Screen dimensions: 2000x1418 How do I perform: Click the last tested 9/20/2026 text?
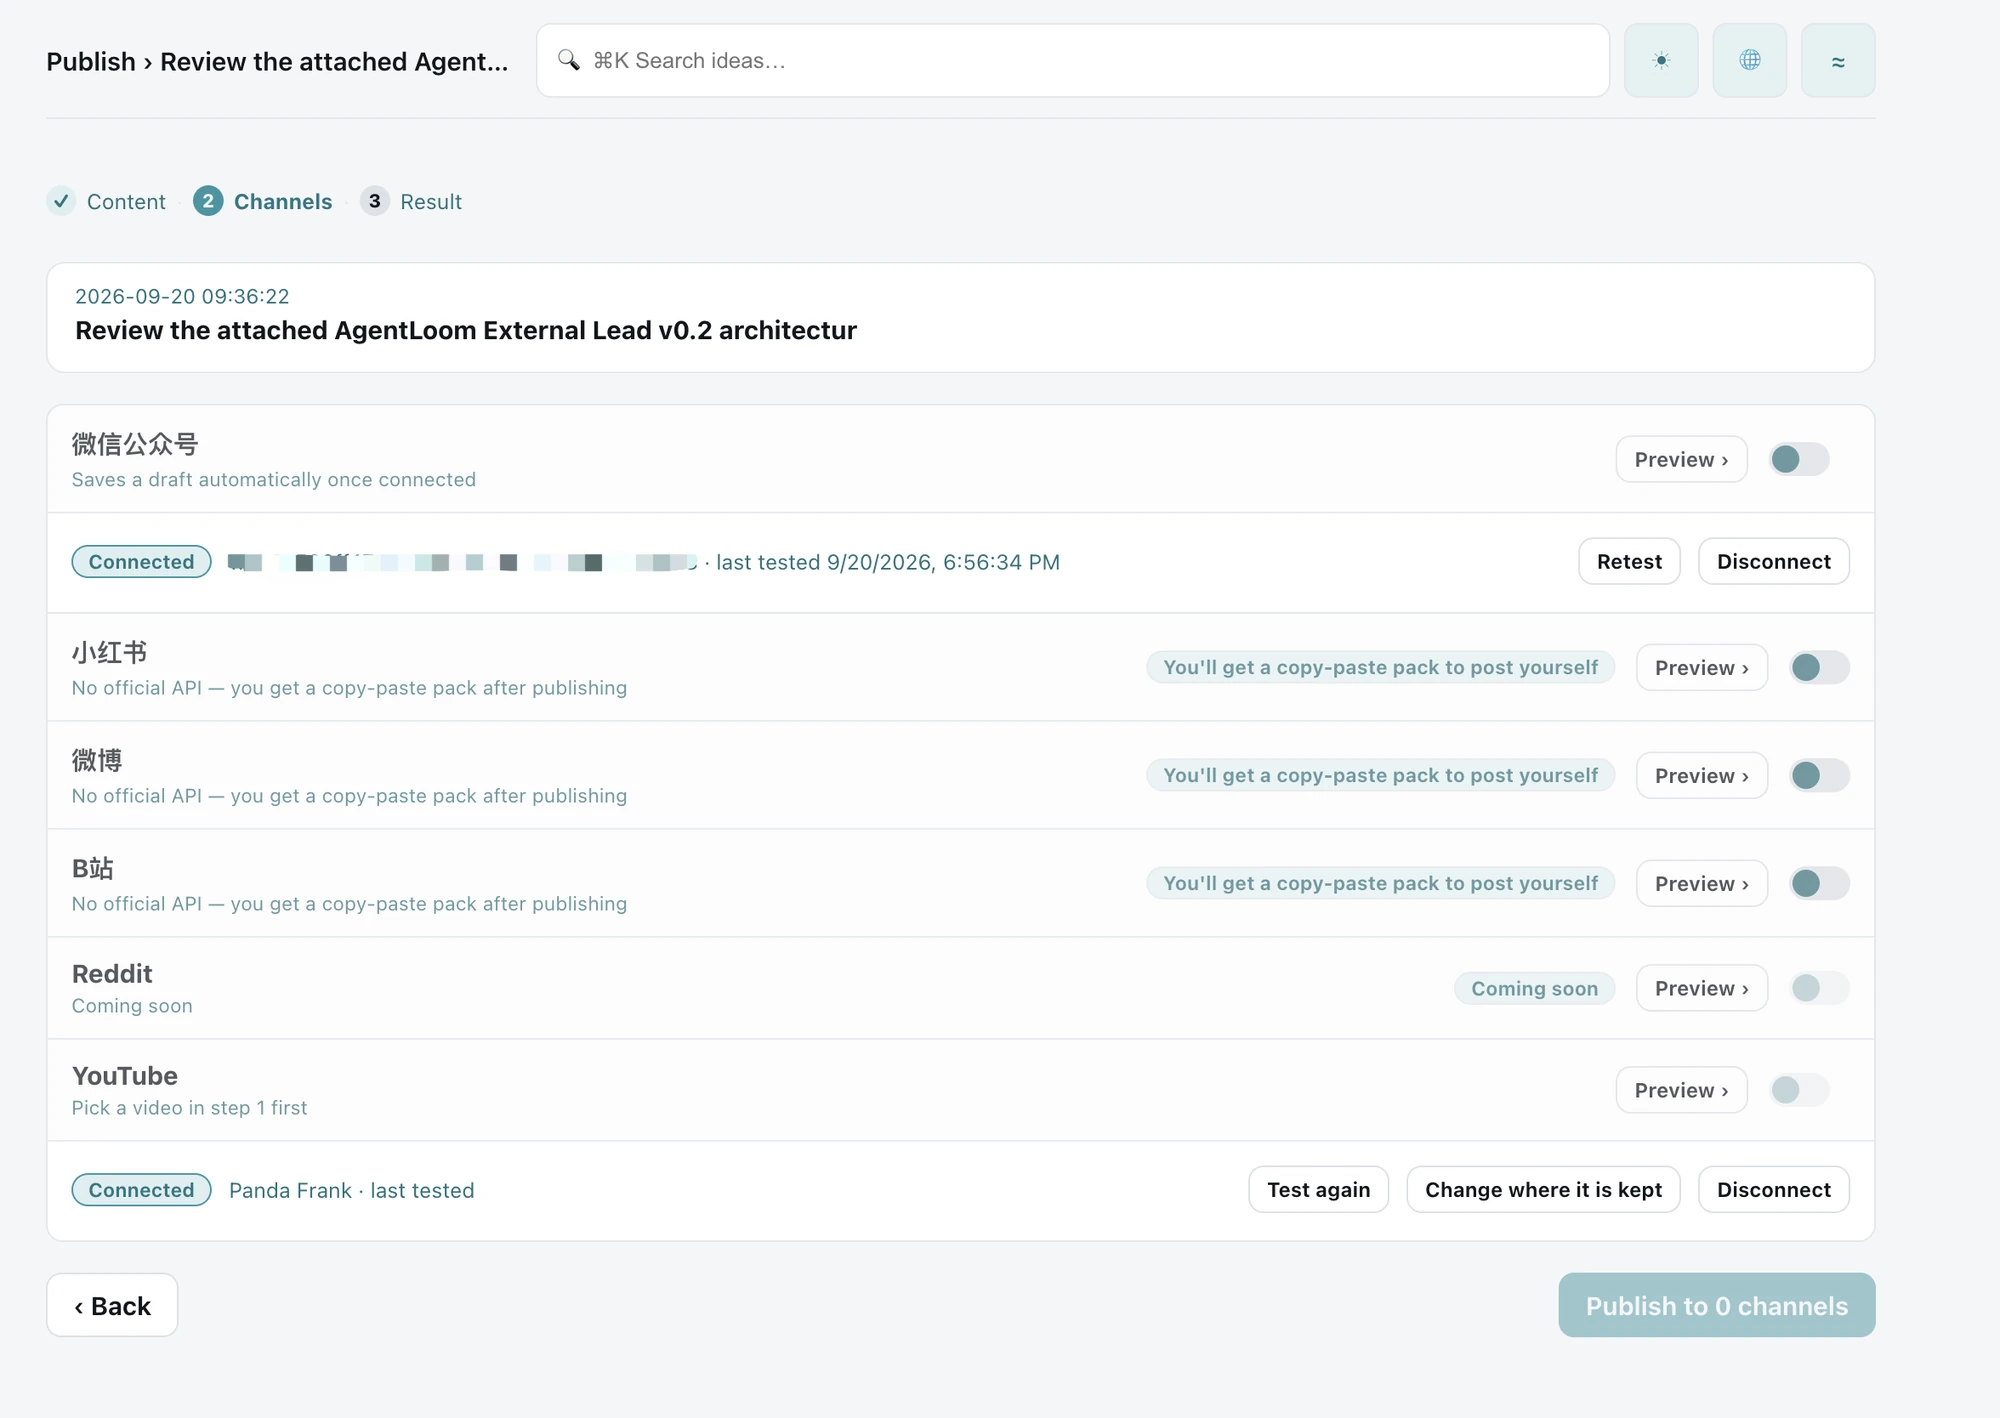pyautogui.click(x=888, y=562)
